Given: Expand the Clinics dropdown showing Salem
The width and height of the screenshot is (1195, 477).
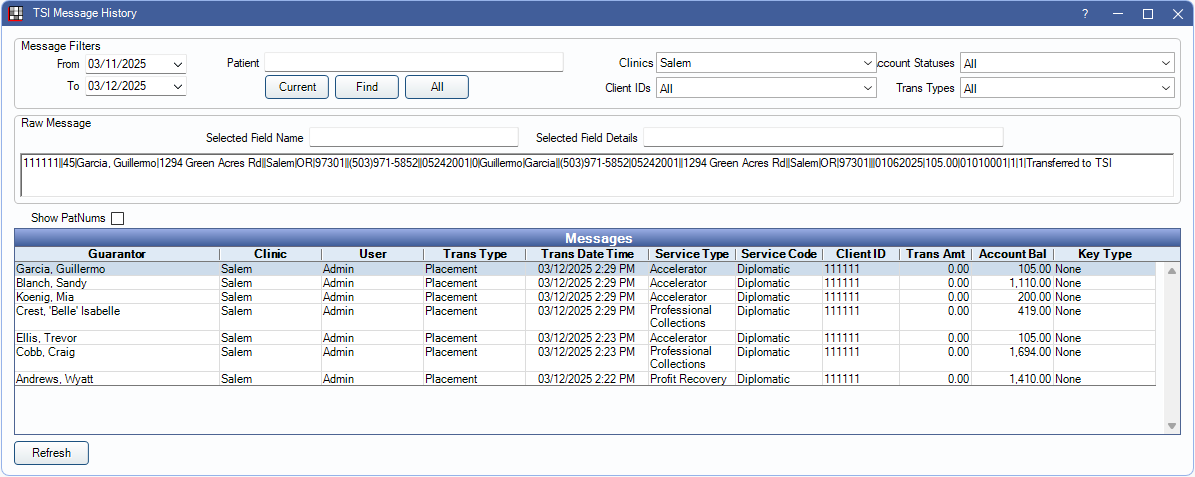Looking at the screenshot, I should [867, 63].
